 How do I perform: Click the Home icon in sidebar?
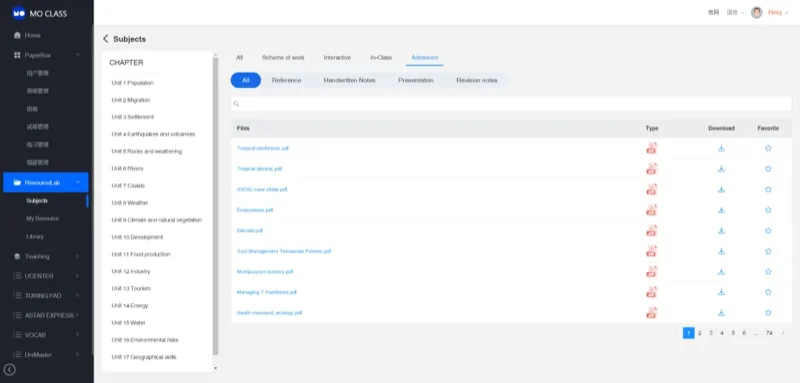tap(17, 35)
